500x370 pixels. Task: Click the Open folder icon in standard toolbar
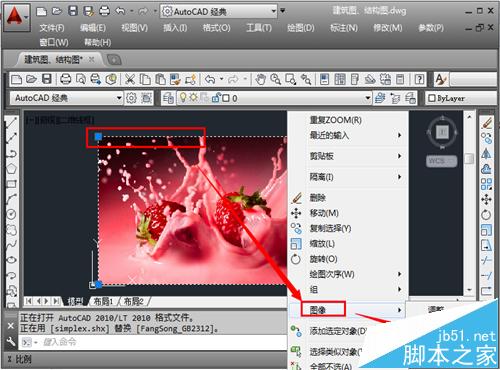31,79
